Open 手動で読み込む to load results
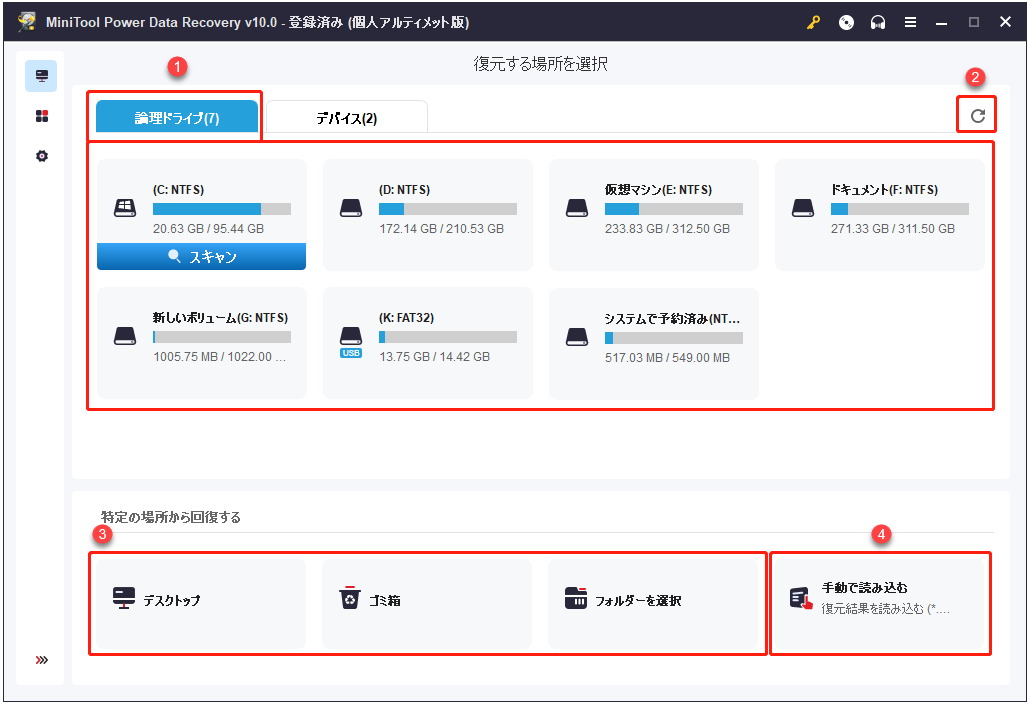Image resolution: width=1031 pixels, height=707 pixels. 880,603
